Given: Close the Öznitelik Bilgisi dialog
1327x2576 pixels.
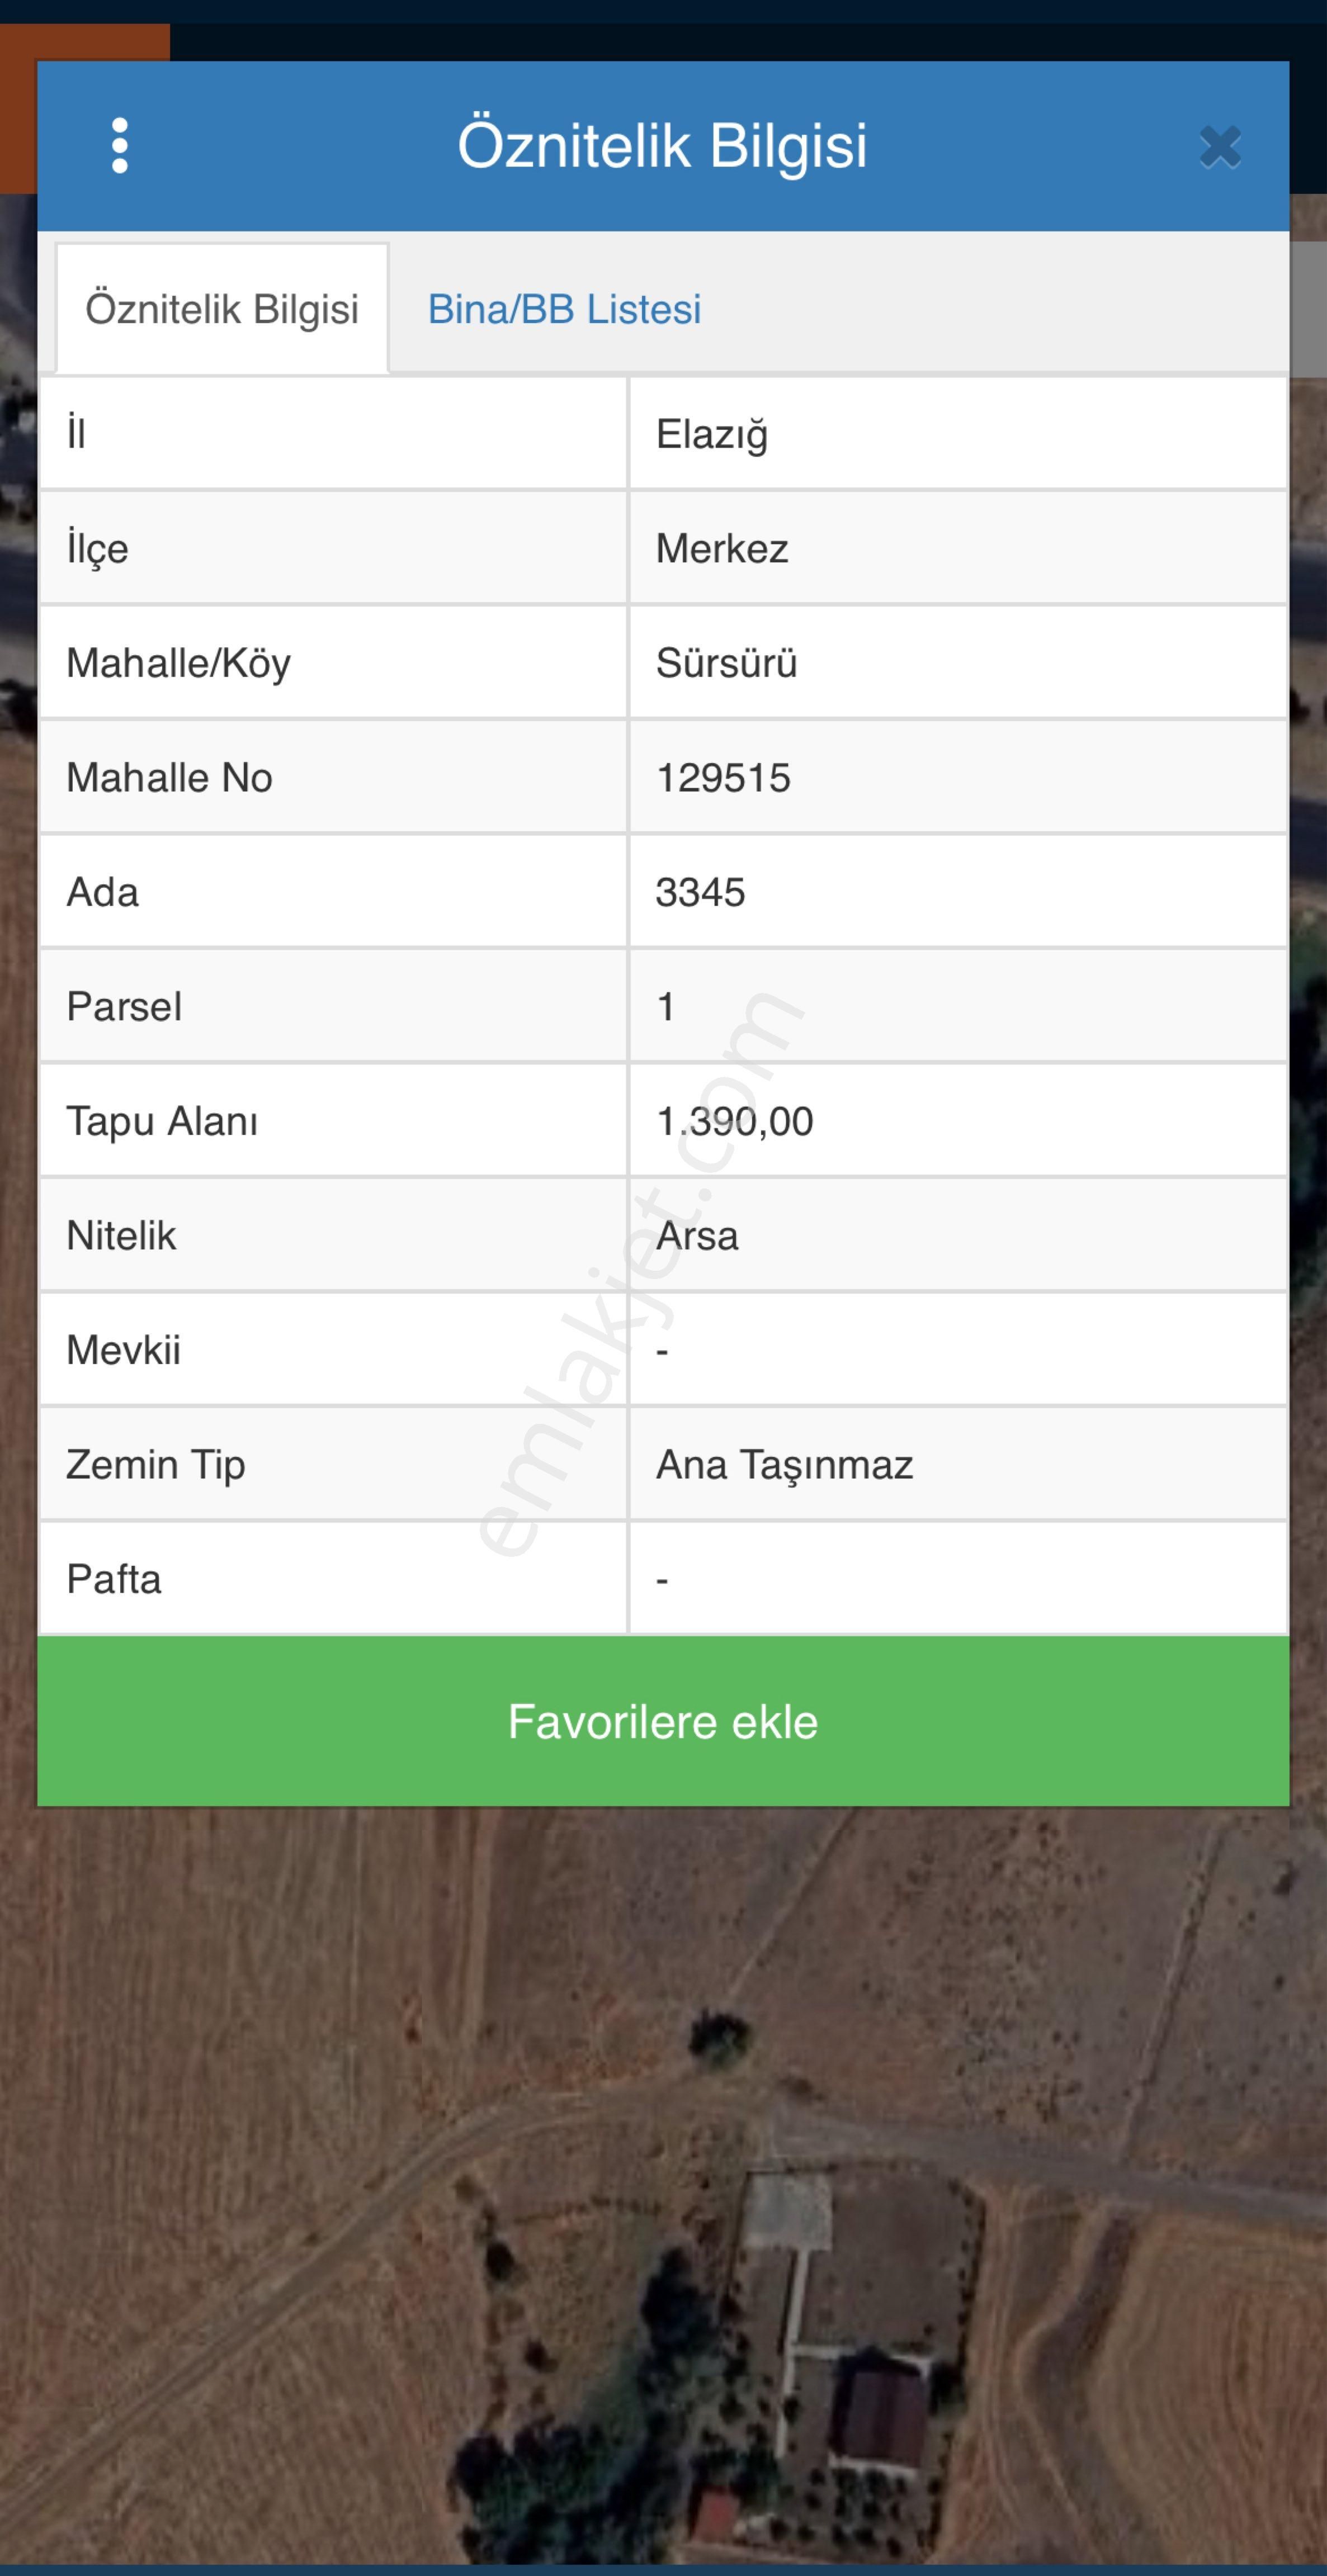Looking at the screenshot, I should click(x=1219, y=147).
